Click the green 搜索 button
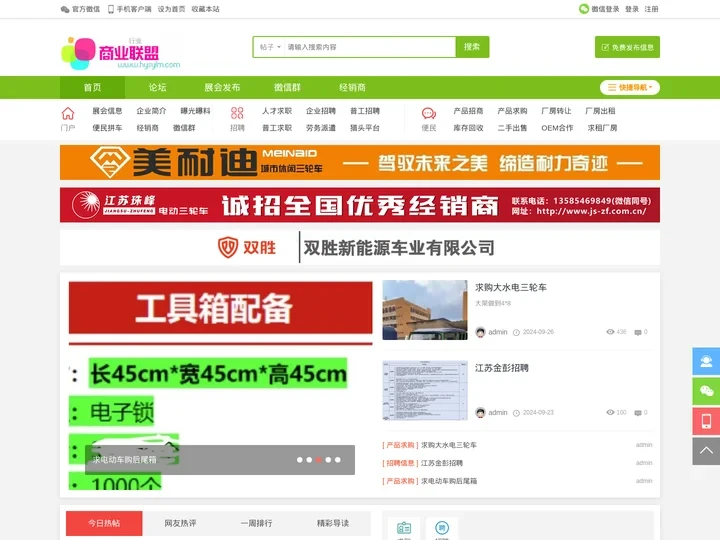The image size is (720, 540). point(472,47)
